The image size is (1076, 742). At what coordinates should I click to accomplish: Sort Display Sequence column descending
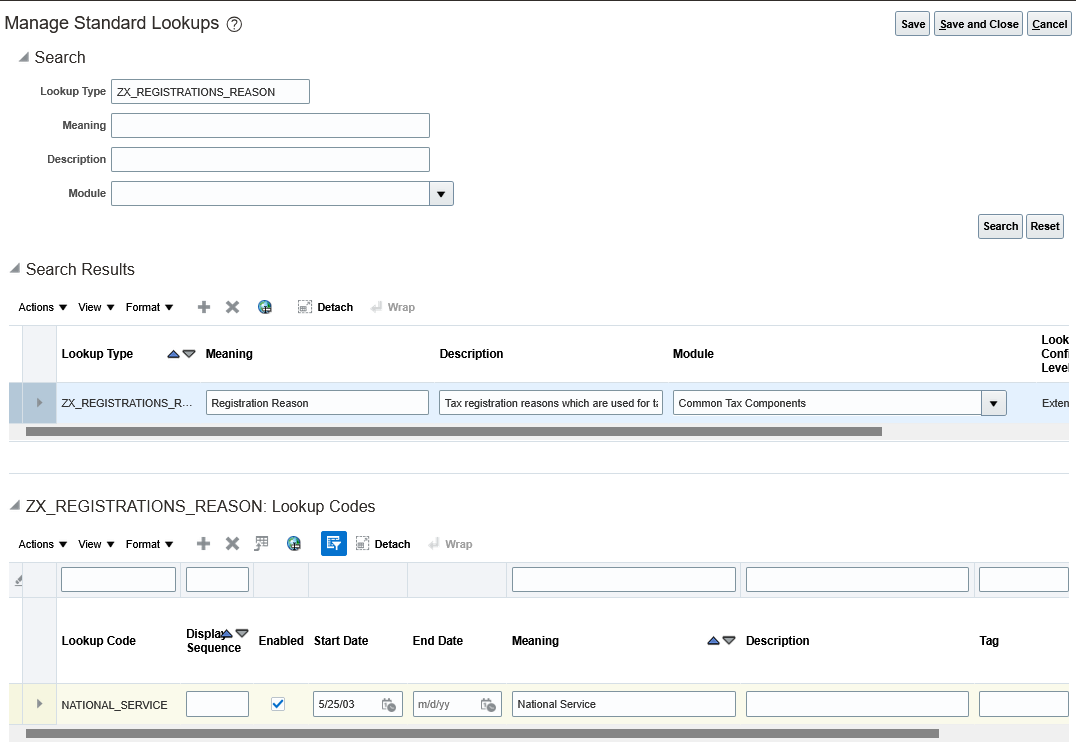242,633
